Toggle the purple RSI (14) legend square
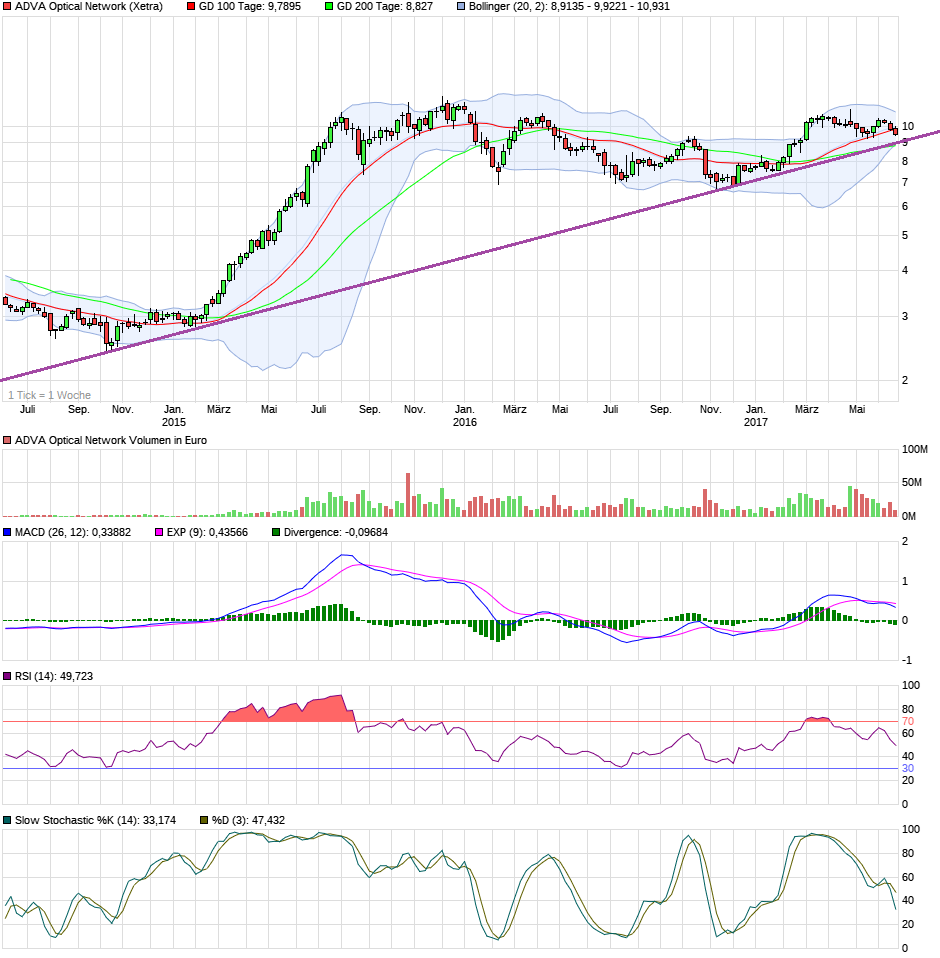This screenshot has height=958, width=940. pos(8,674)
